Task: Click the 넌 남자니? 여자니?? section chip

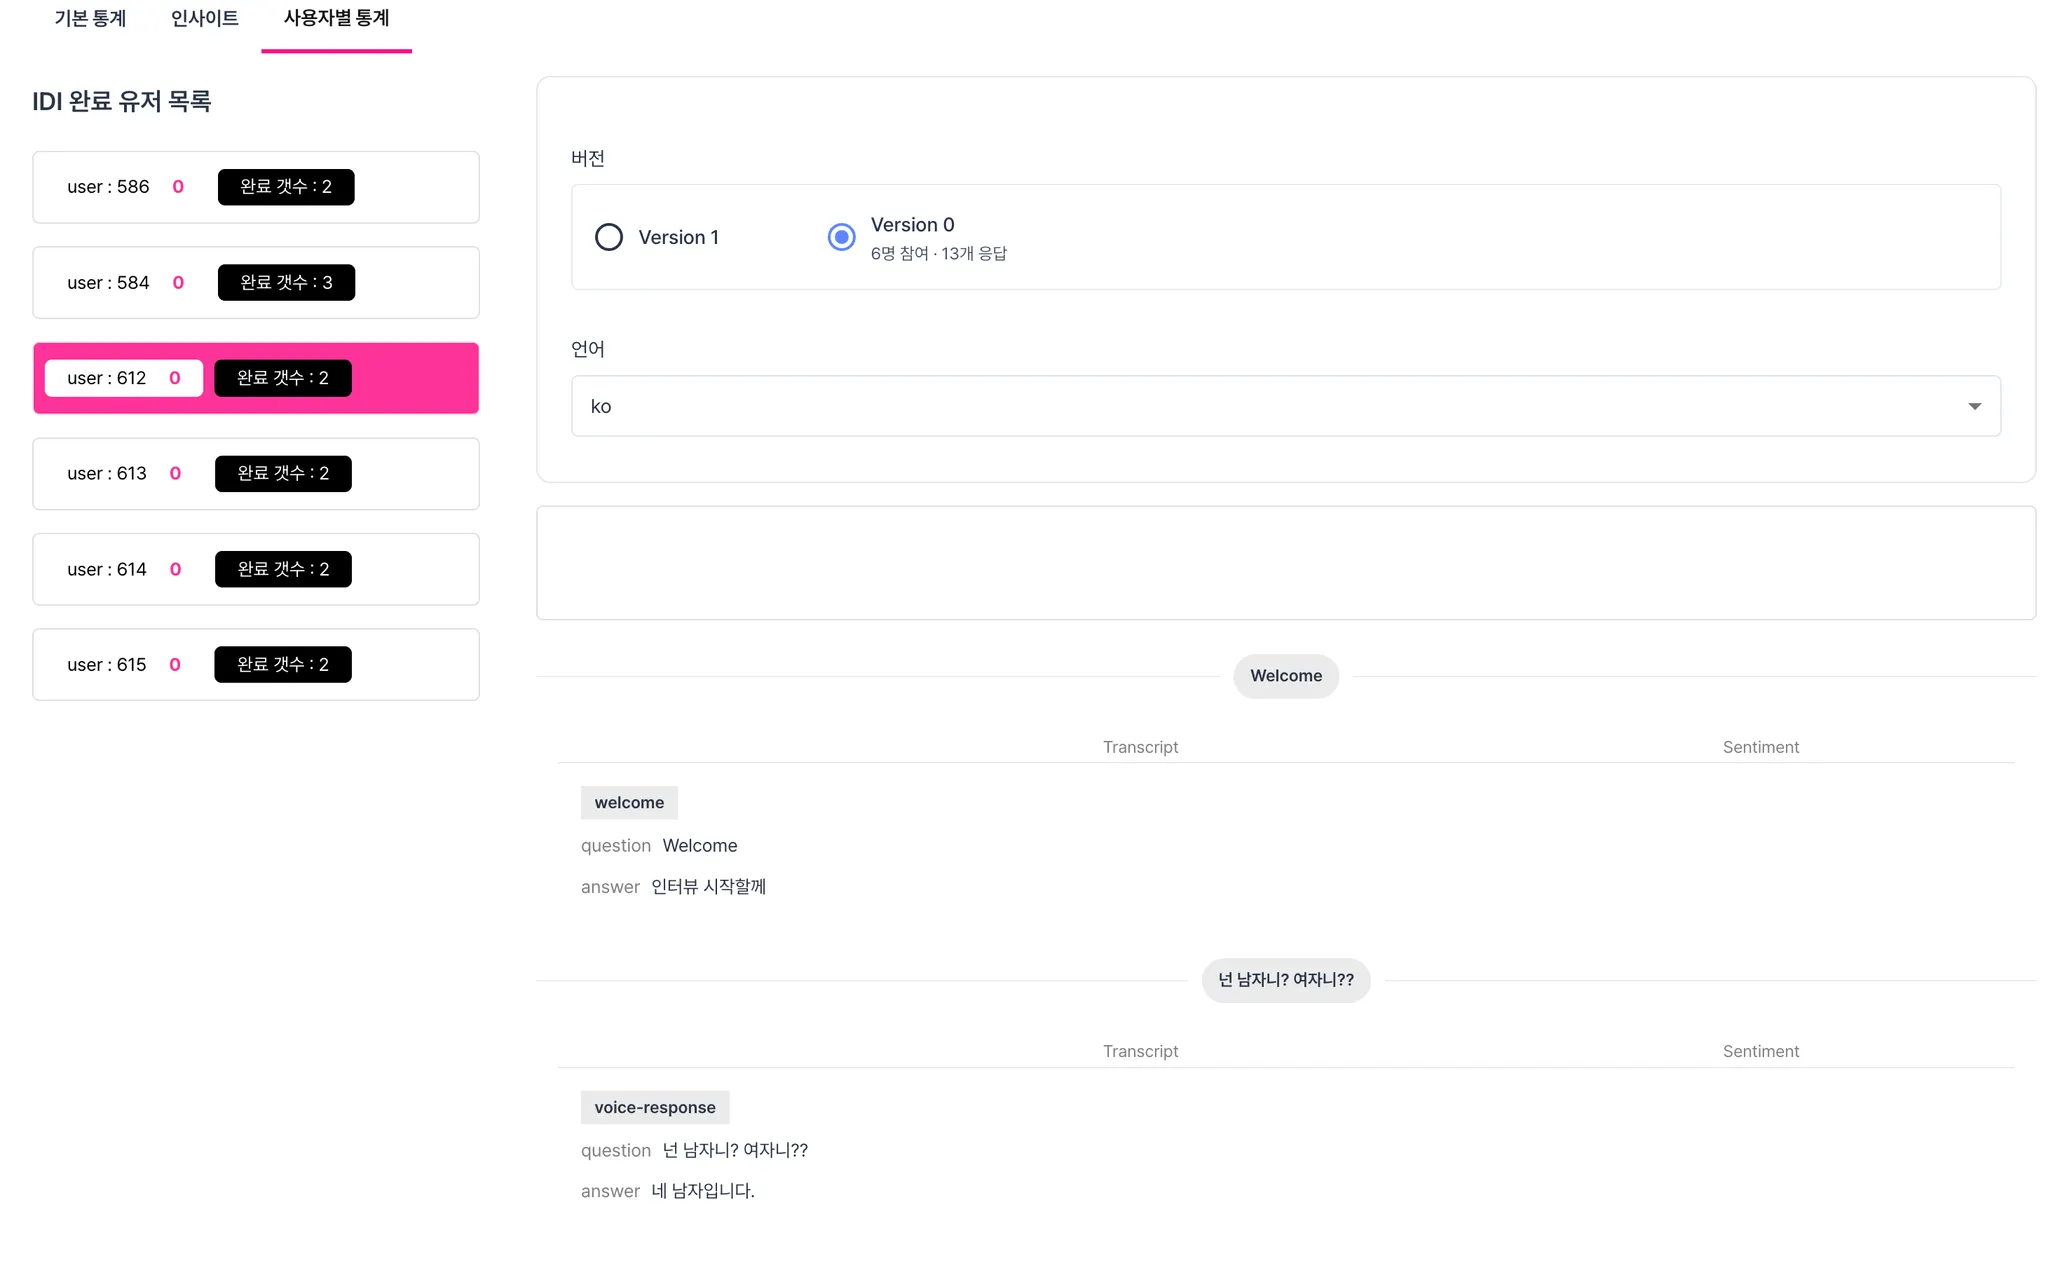Action: point(1285,980)
